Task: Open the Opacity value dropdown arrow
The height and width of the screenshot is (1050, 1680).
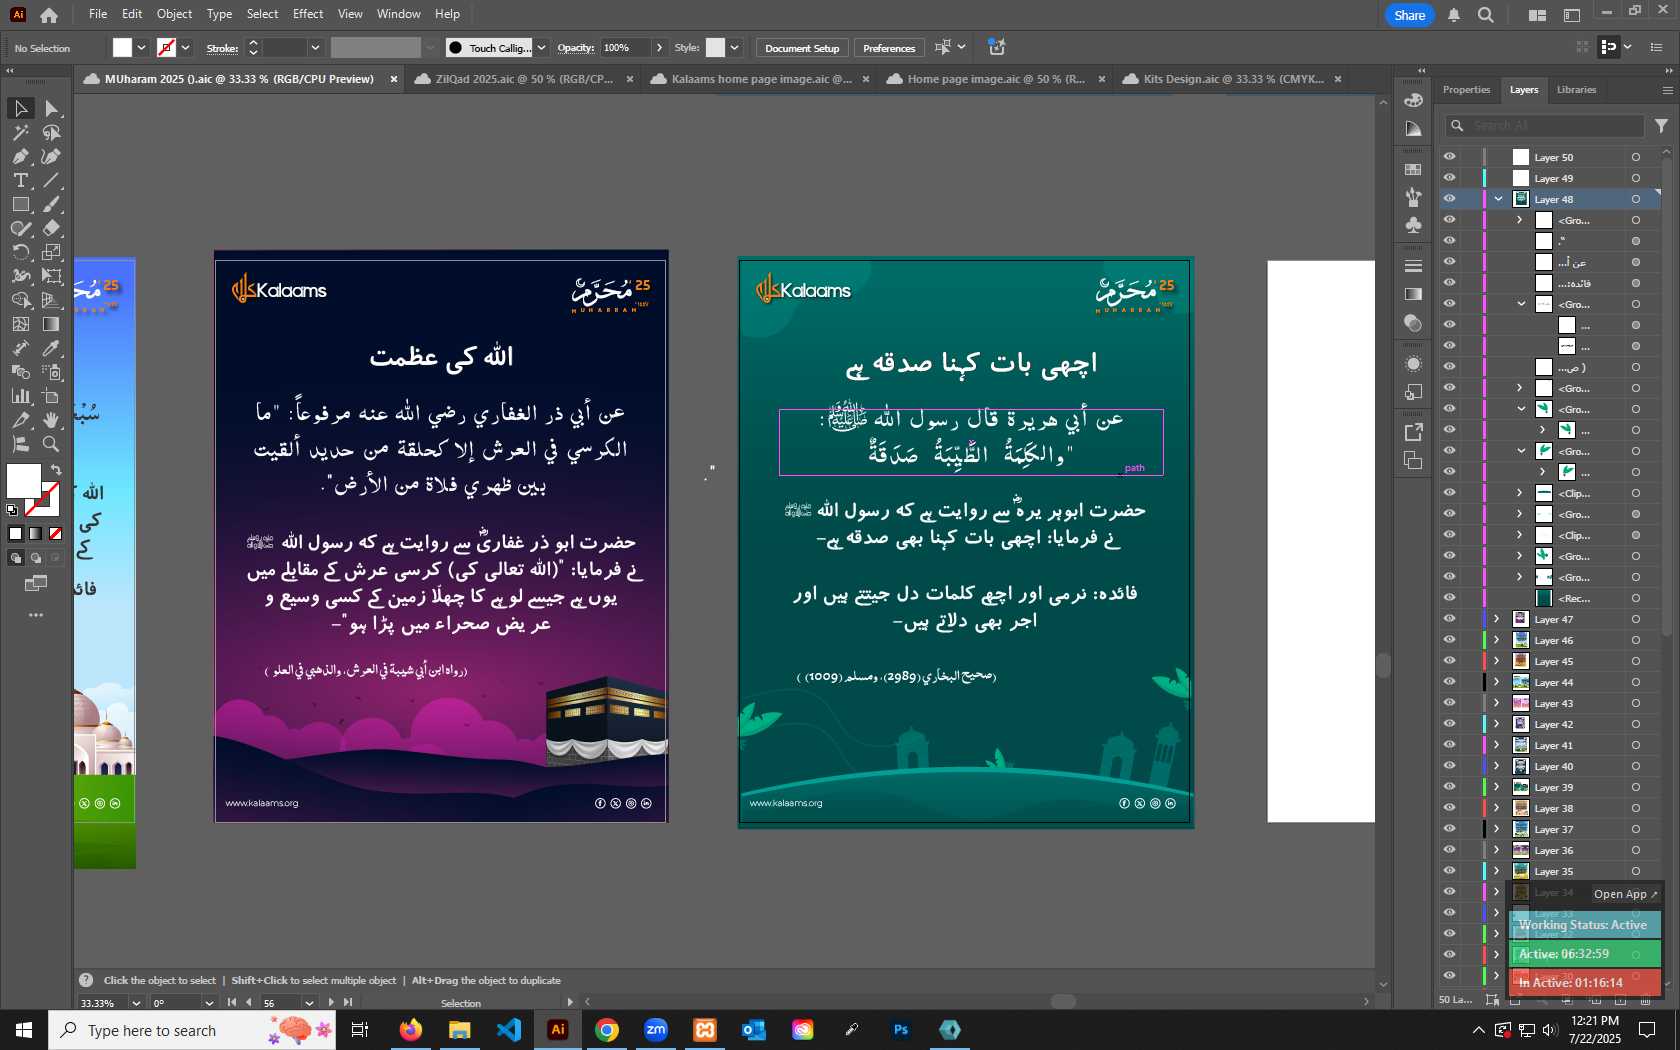Action: pyautogui.click(x=659, y=48)
